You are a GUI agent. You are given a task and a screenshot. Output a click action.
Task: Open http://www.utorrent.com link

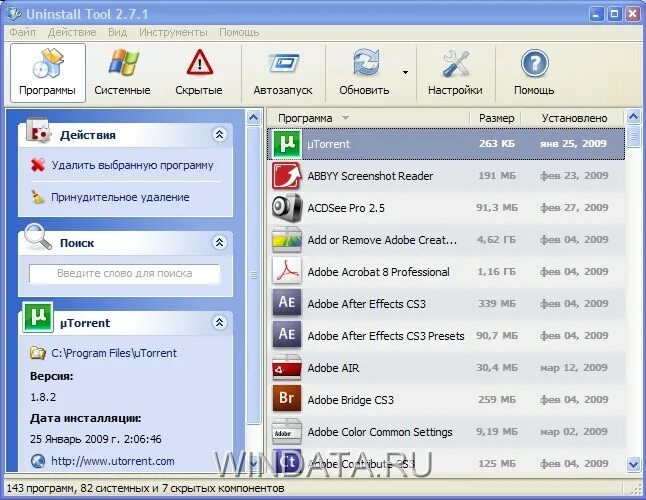pos(113,461)
